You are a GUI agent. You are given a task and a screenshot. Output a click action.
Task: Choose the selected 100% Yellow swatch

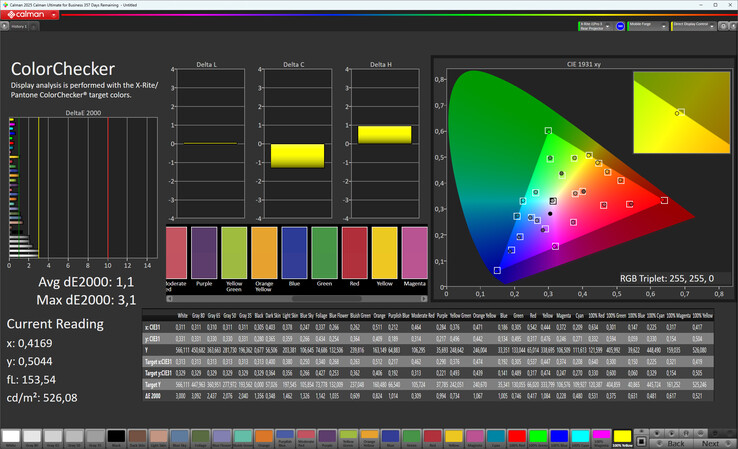(621, 438)
